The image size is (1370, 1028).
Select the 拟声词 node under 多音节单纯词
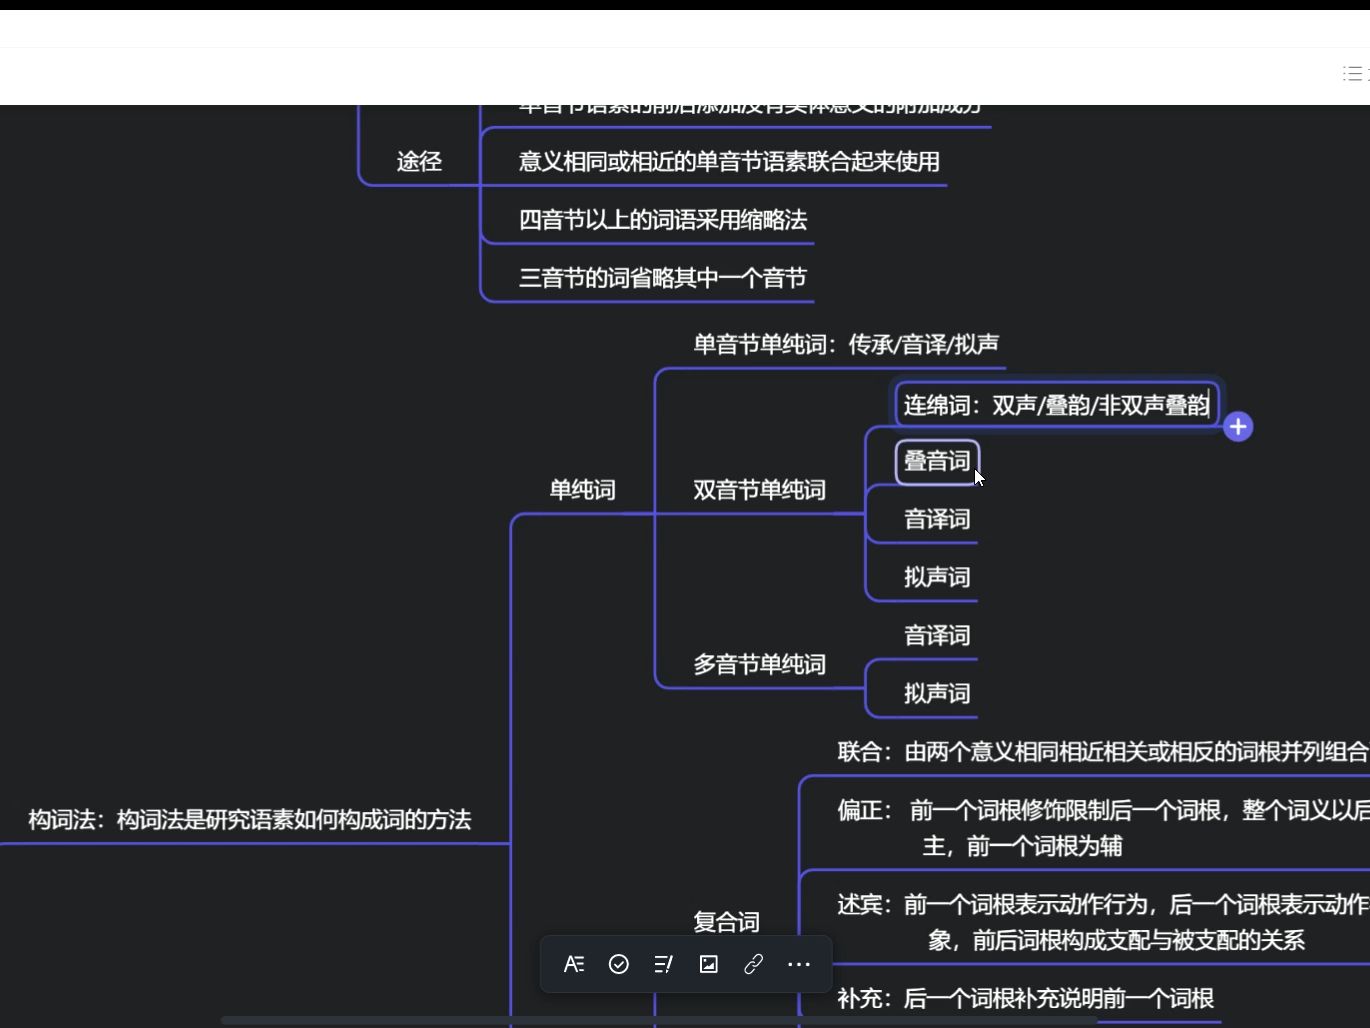click(937, 693)
